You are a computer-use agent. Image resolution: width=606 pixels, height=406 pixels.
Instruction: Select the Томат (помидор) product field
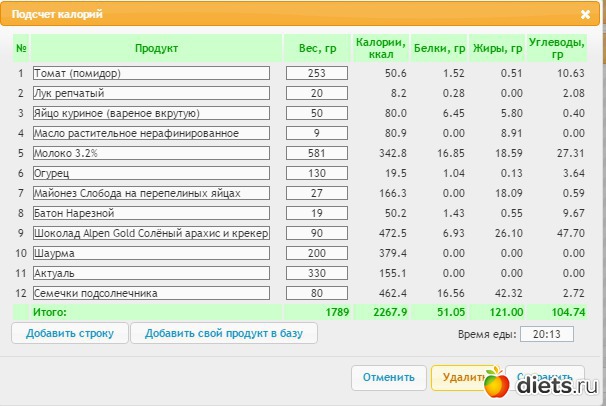point(151,73)
